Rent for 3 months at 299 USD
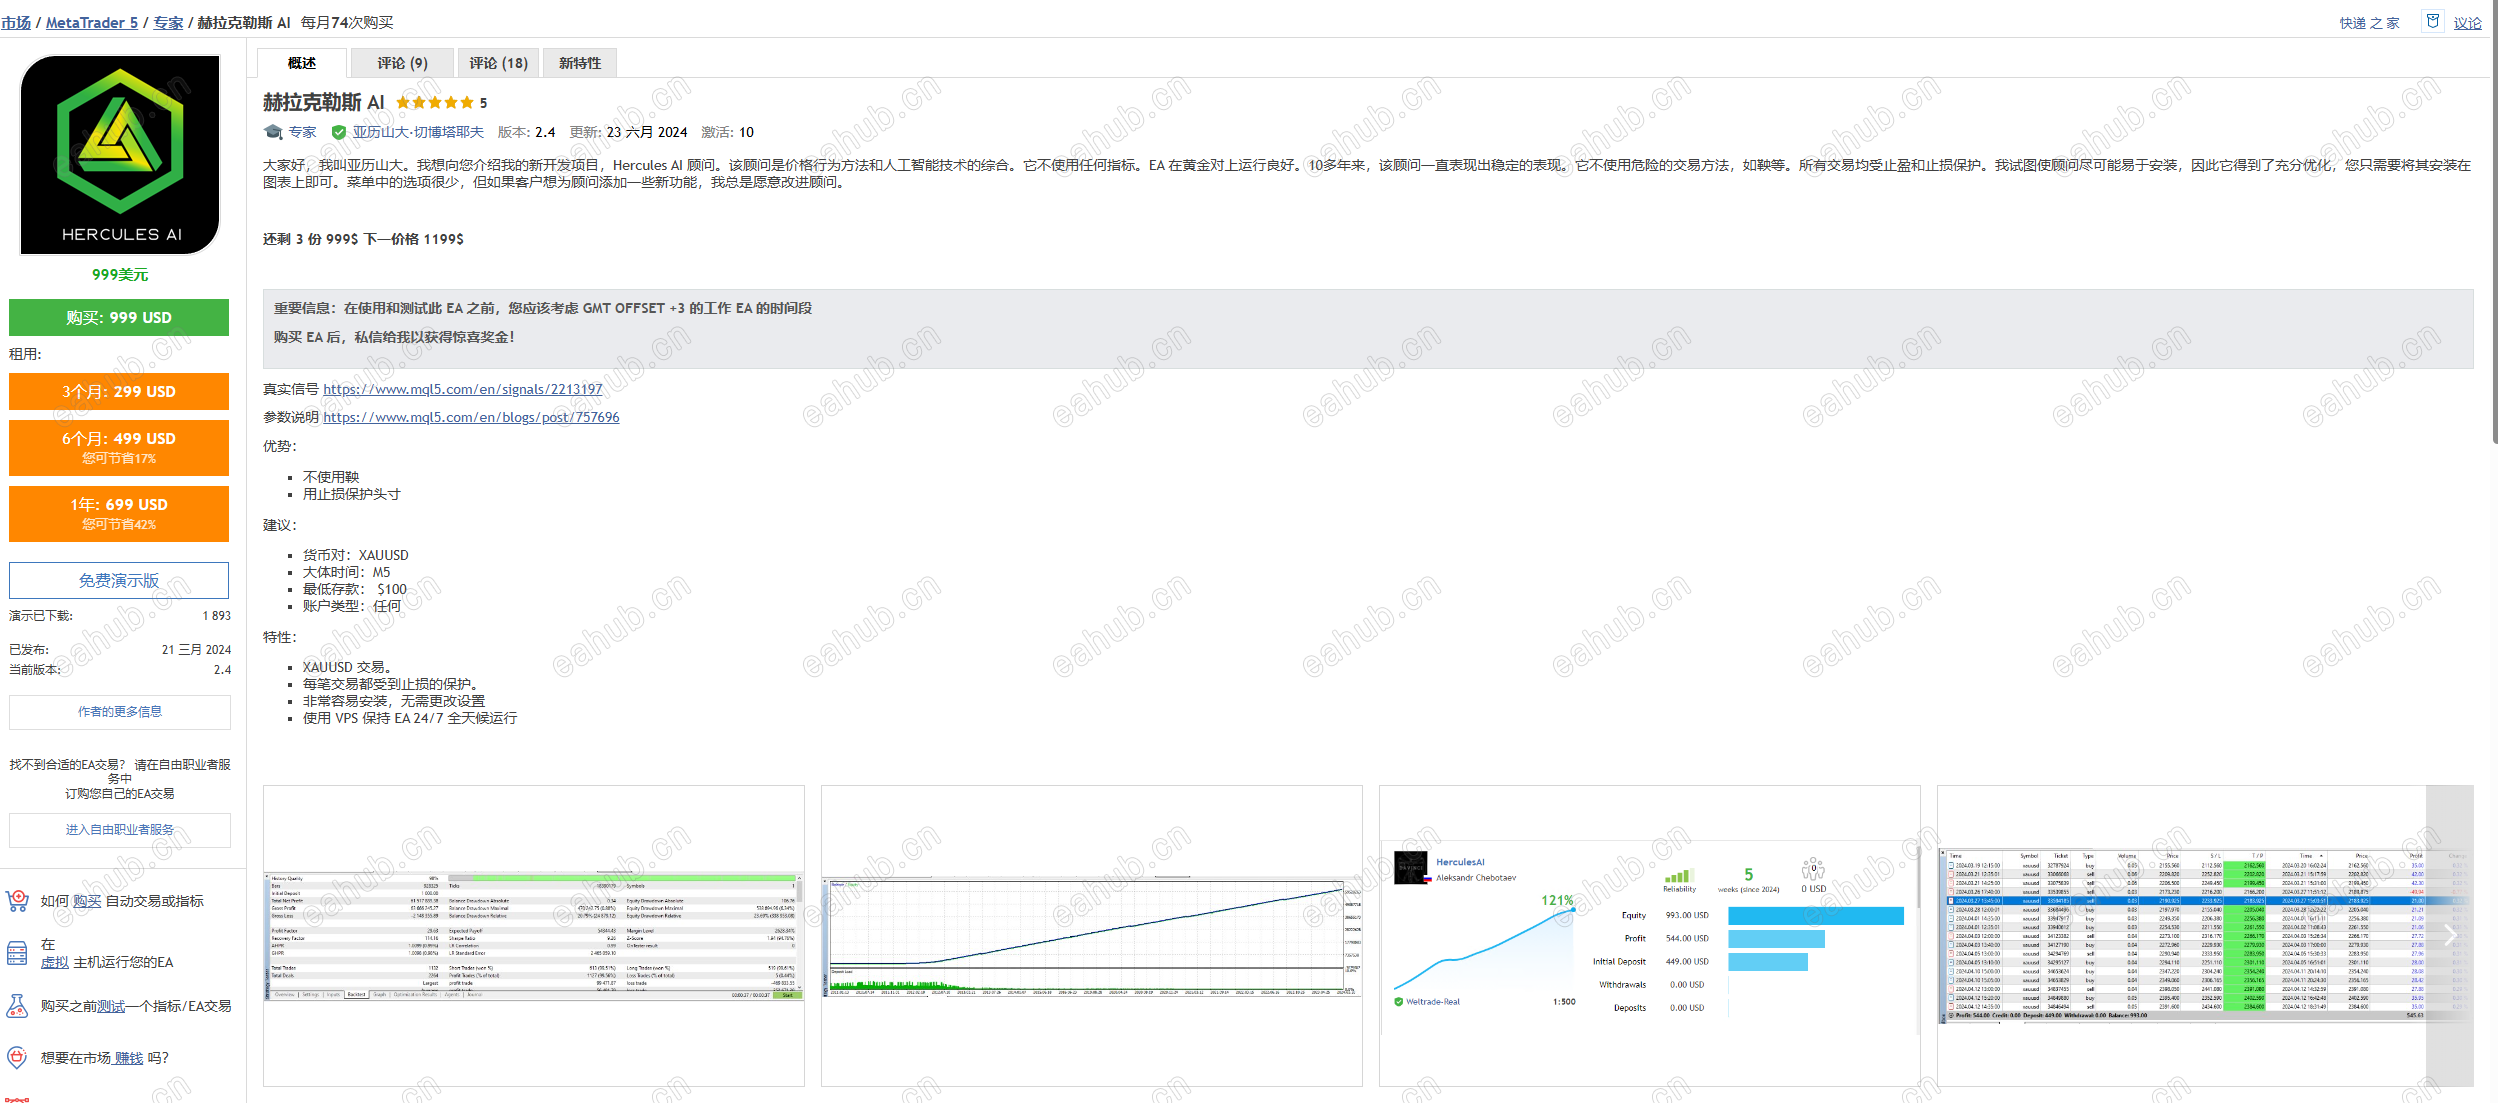Viewport: 2498px width, 1103px height. (x=119, y=391)
